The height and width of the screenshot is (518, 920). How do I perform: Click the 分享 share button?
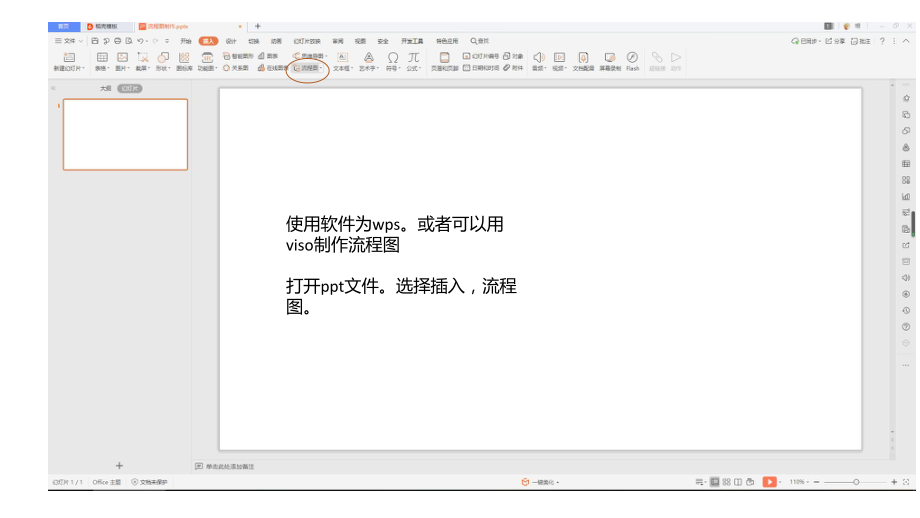coord(836,41)
